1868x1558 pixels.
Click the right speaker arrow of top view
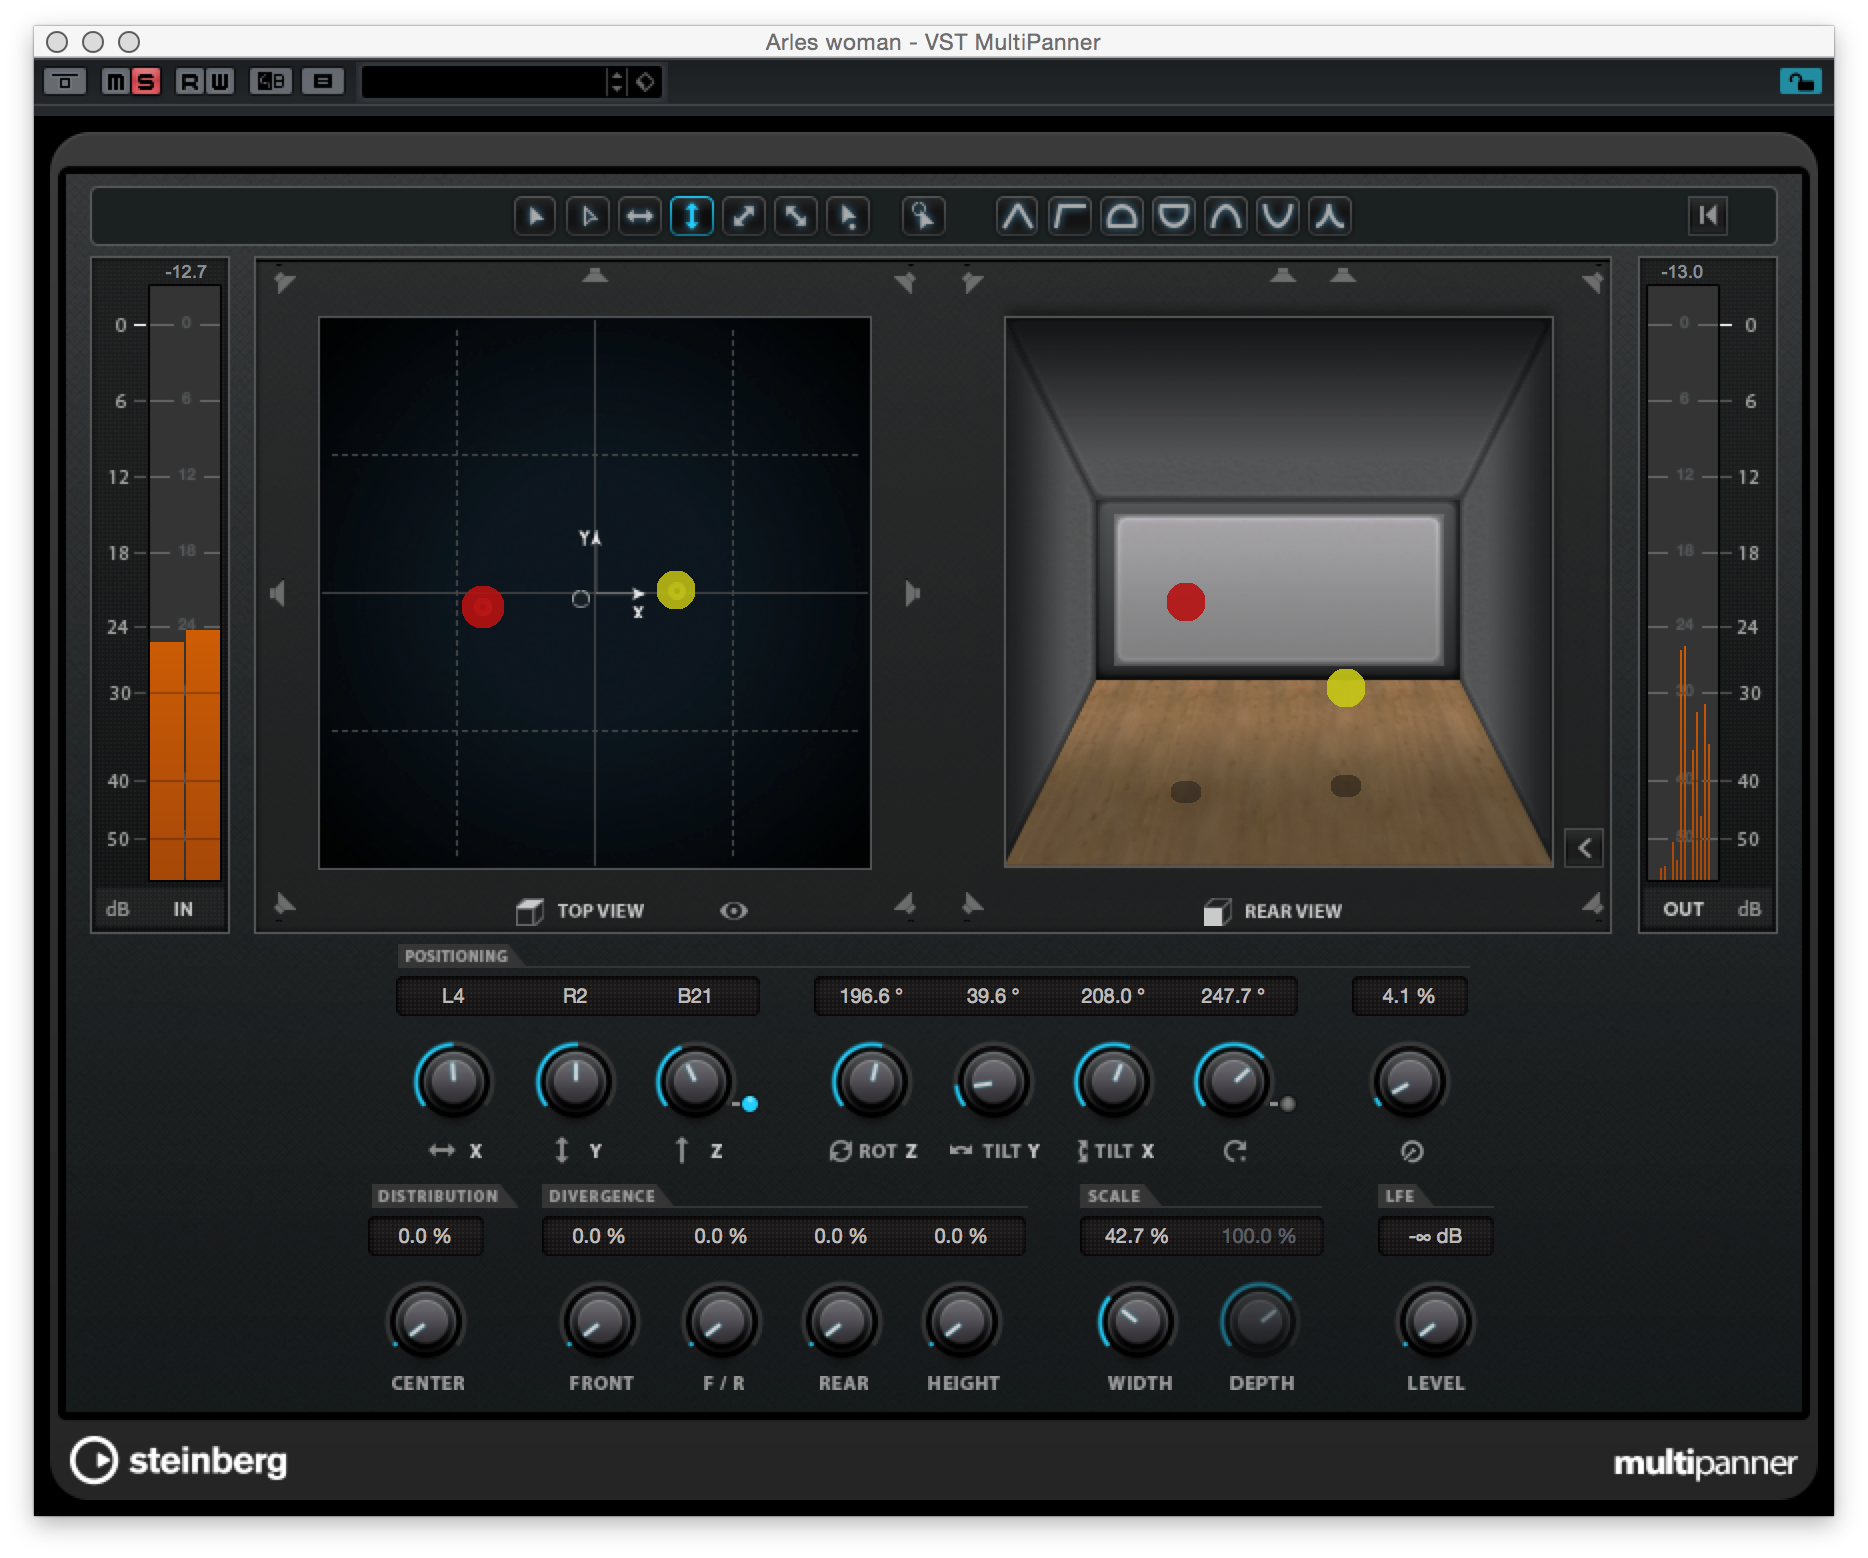[x=912, y=594]
